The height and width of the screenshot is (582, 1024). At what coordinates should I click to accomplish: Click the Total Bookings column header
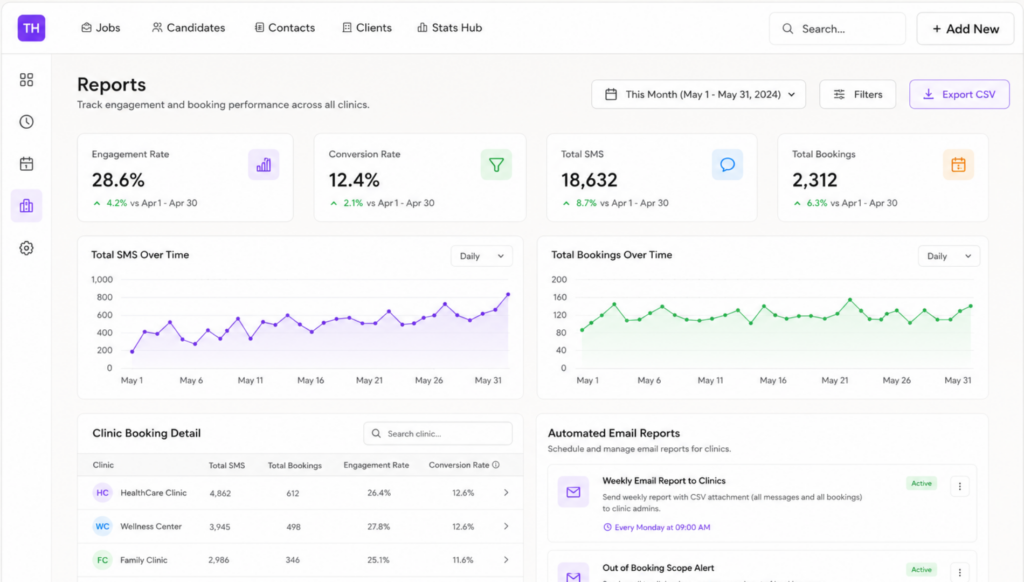[295, 465]
